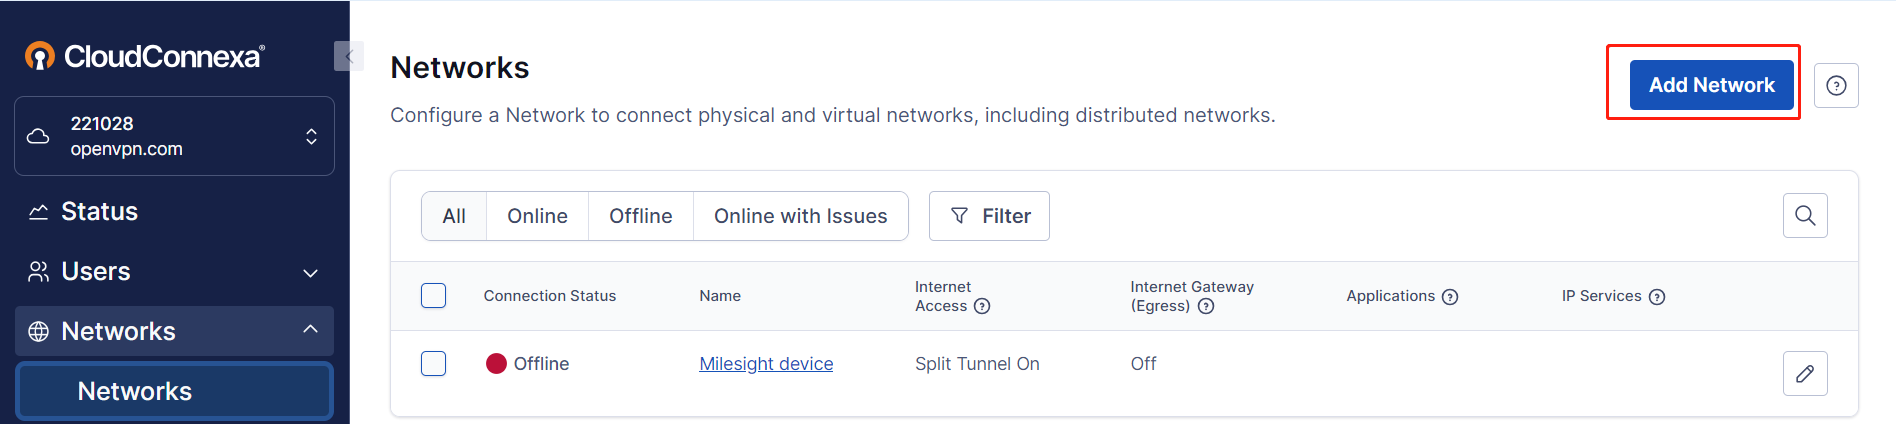Open the search magnifier icon in networks table
The width and height of the screenshot is (1896, 424).
[x=1805, y=216]
